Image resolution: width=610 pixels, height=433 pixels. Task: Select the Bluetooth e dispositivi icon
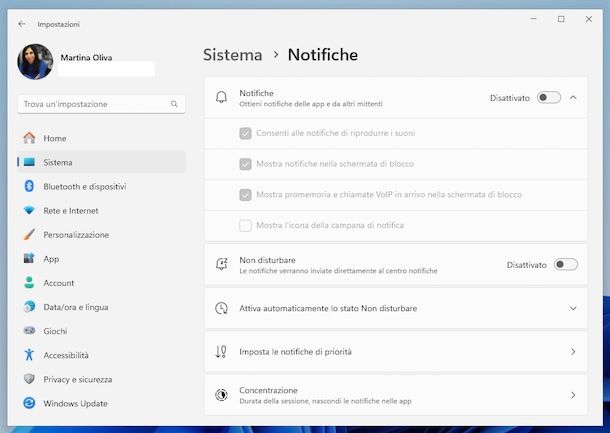click(29, 186)
